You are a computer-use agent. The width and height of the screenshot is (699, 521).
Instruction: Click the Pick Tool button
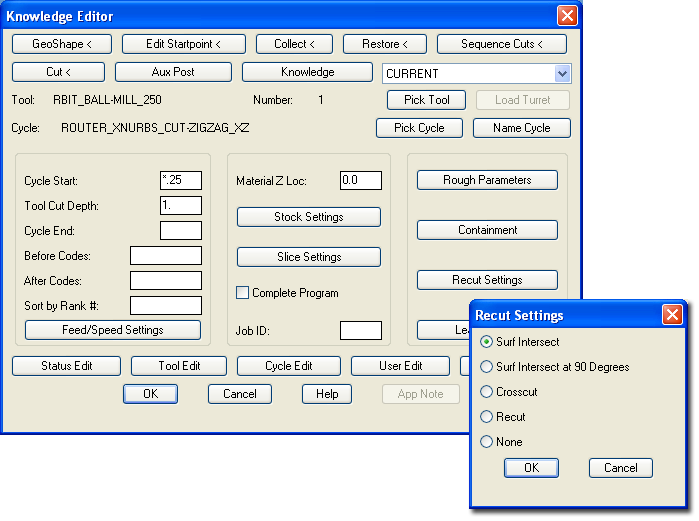click(x=427, y=100)
